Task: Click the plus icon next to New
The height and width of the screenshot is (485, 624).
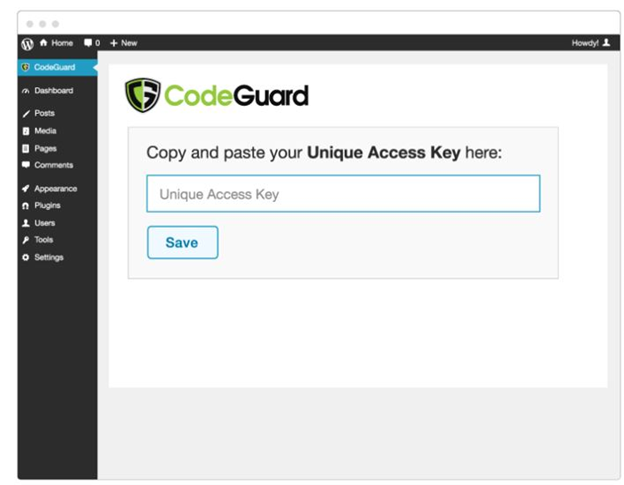Action: click(x=114, y=43)
